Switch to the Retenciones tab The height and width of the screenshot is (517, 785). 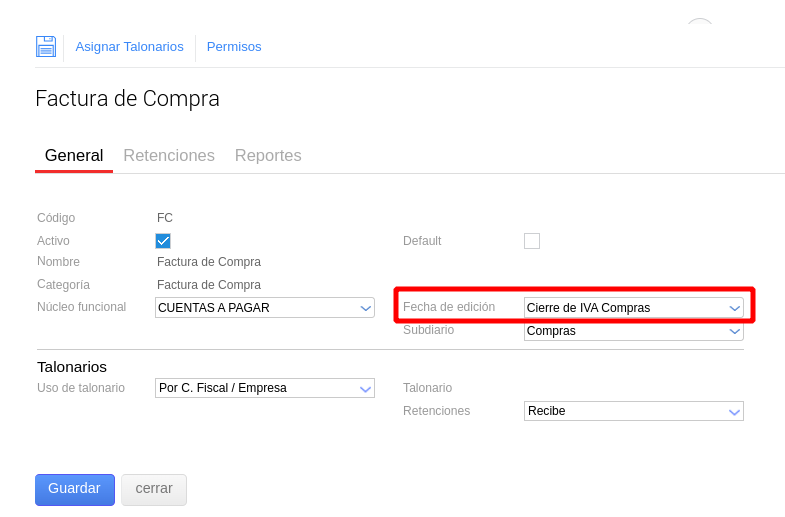click(169, 156)
